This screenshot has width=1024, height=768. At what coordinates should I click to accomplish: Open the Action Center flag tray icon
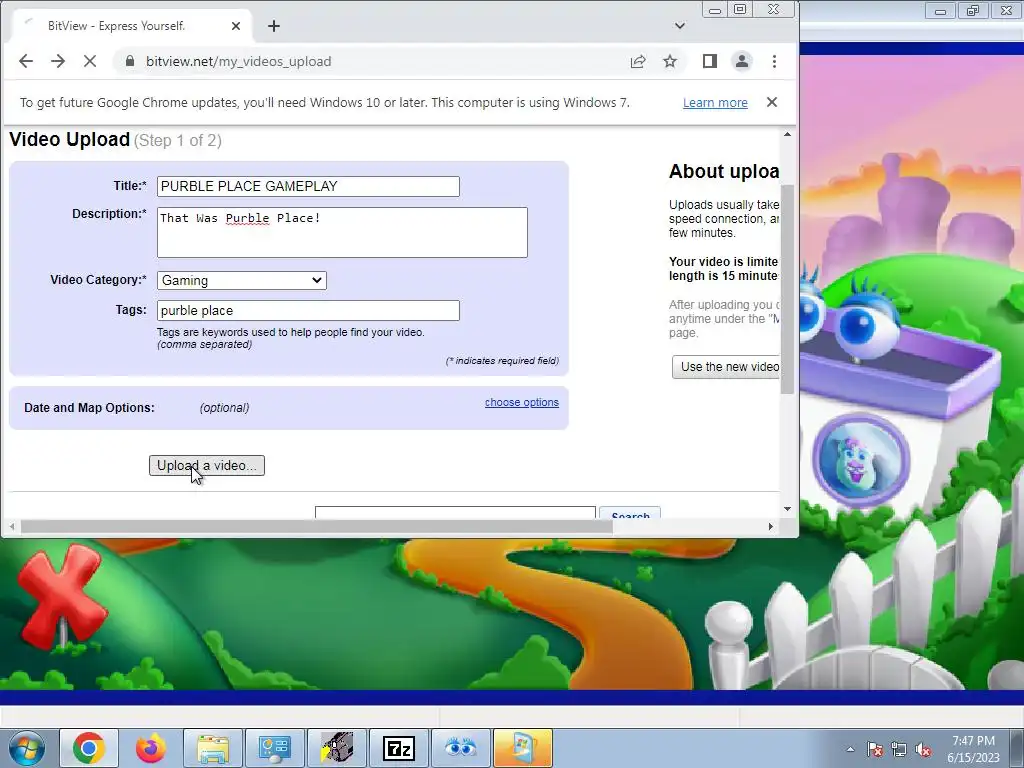875,749
